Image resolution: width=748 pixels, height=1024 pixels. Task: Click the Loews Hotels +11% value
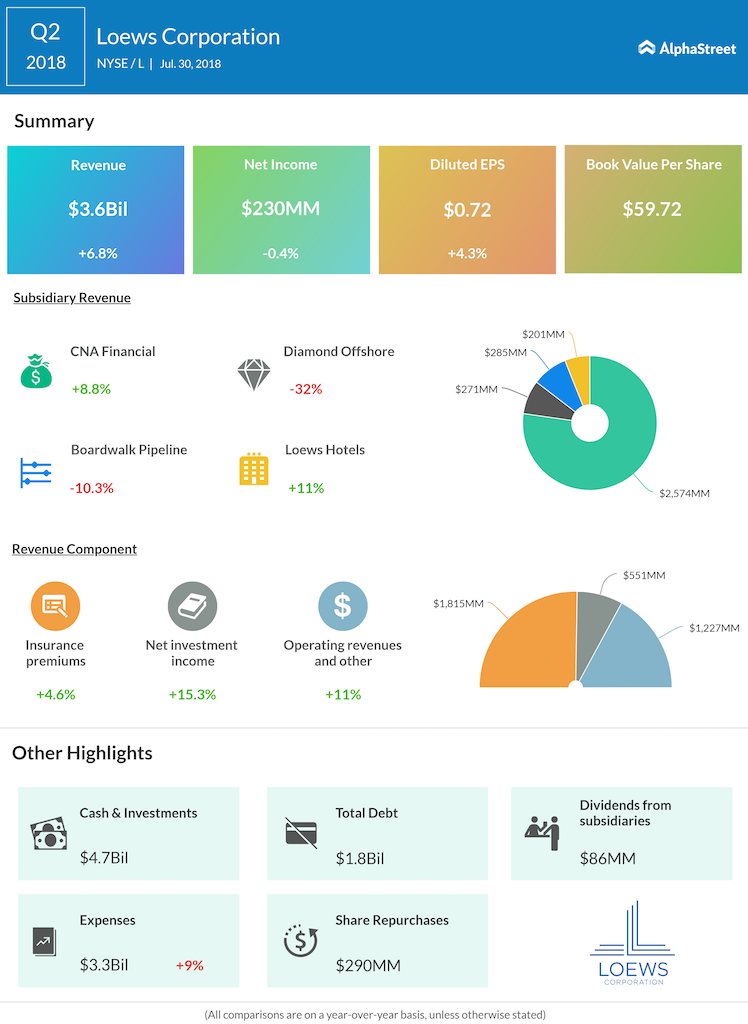(x=306, y=488)
